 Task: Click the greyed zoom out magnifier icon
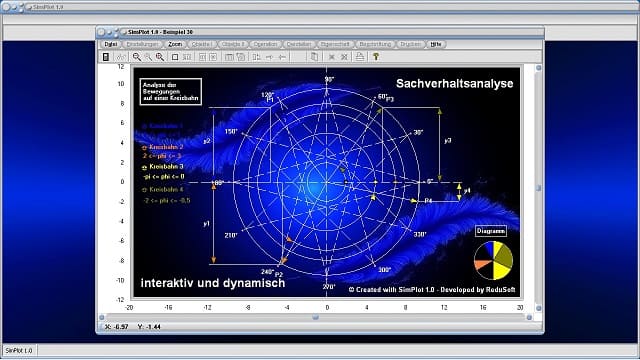click(148, 57)
